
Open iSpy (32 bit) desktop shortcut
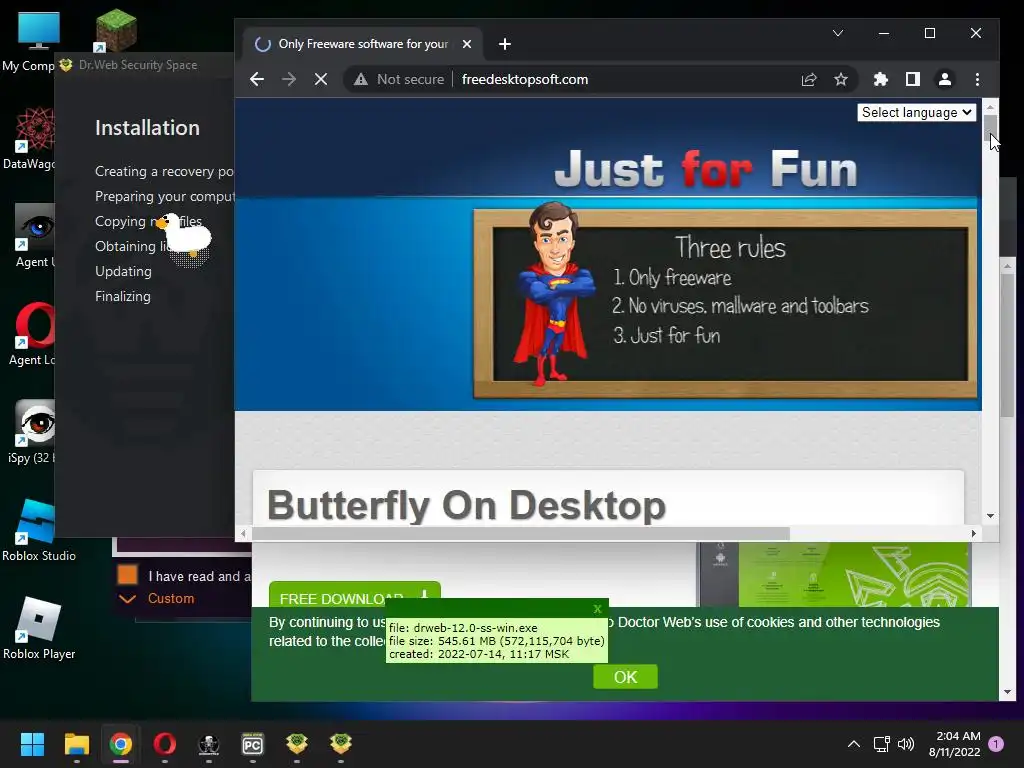coord(33,432)
